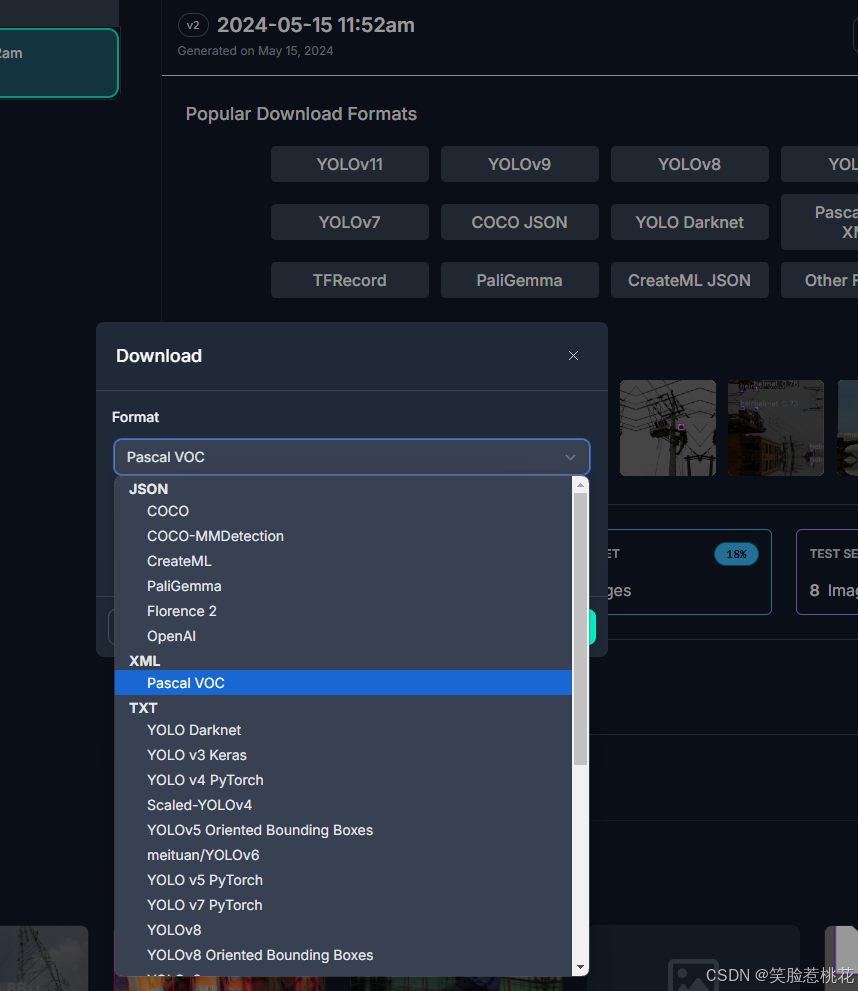Click the YOLOv11 popular format button
Viewport: 858px width, 991px height.
(349, 164)
